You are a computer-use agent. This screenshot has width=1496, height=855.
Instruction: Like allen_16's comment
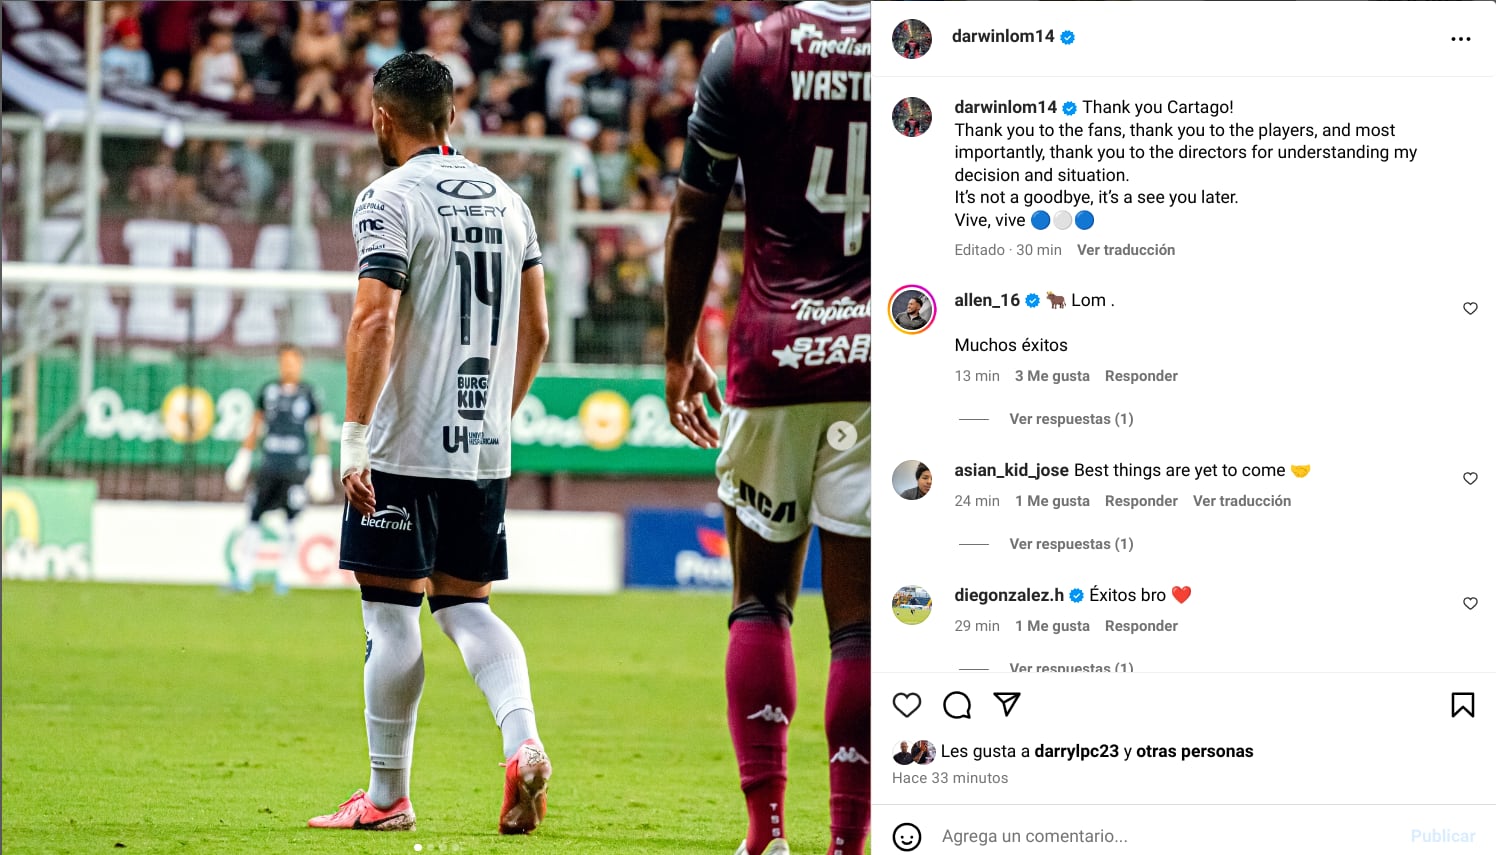pyautogui.click(x=1470, y=308)
